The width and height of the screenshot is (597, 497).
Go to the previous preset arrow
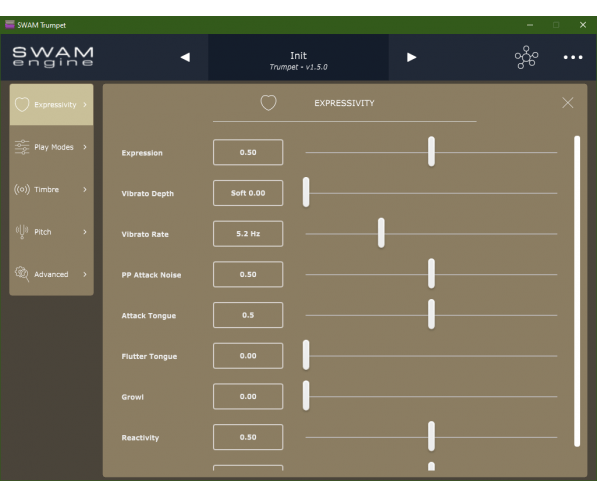(x=185, y=57)
